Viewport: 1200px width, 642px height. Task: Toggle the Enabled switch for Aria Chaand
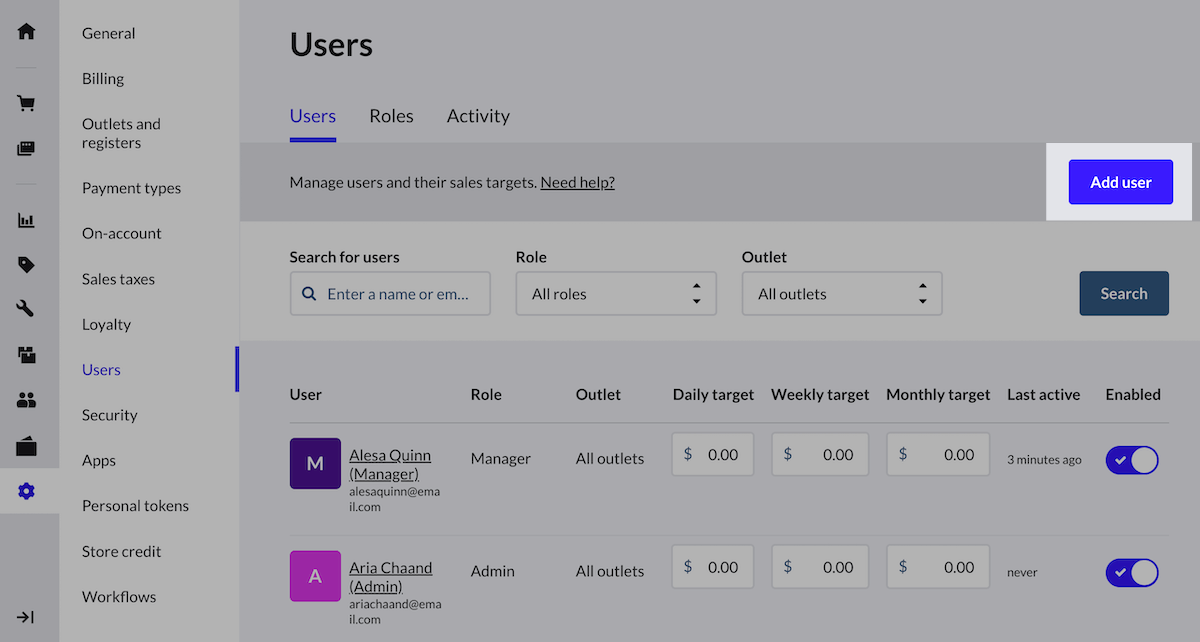[1132, 572]
